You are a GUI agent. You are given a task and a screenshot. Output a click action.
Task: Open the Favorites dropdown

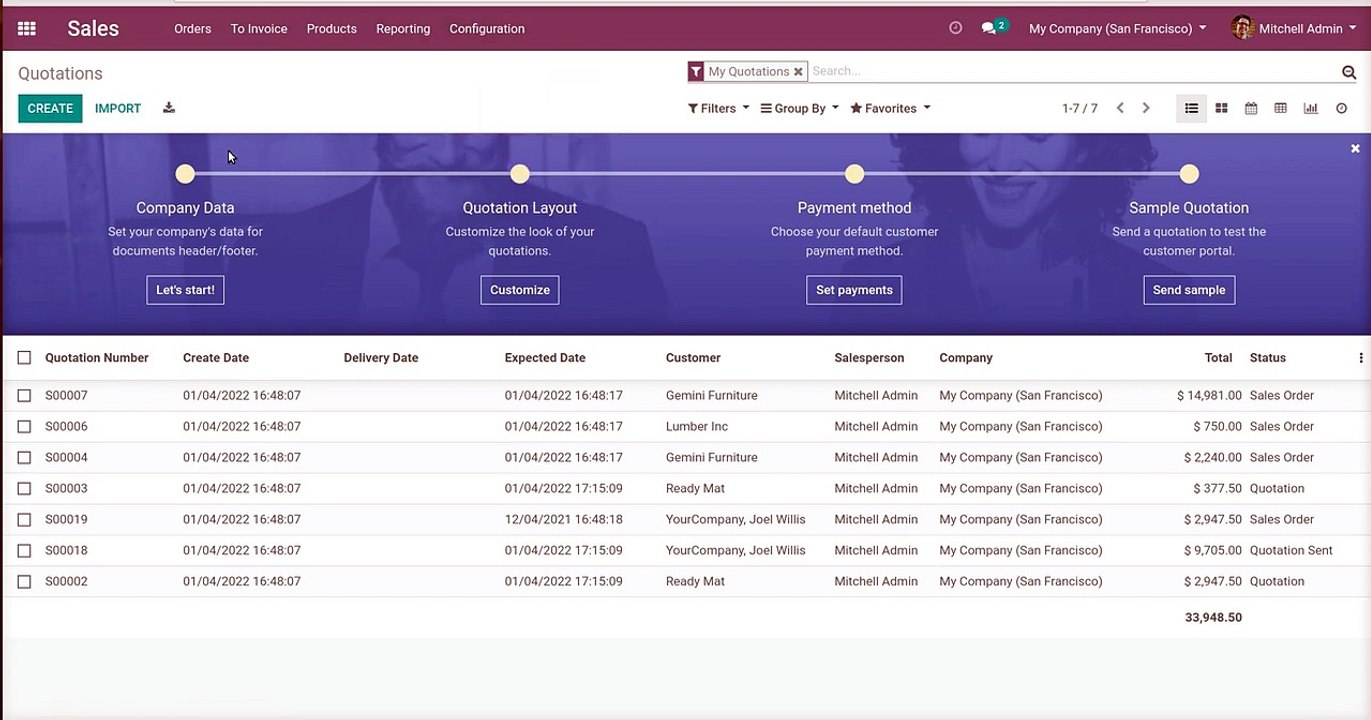point(890,108)
